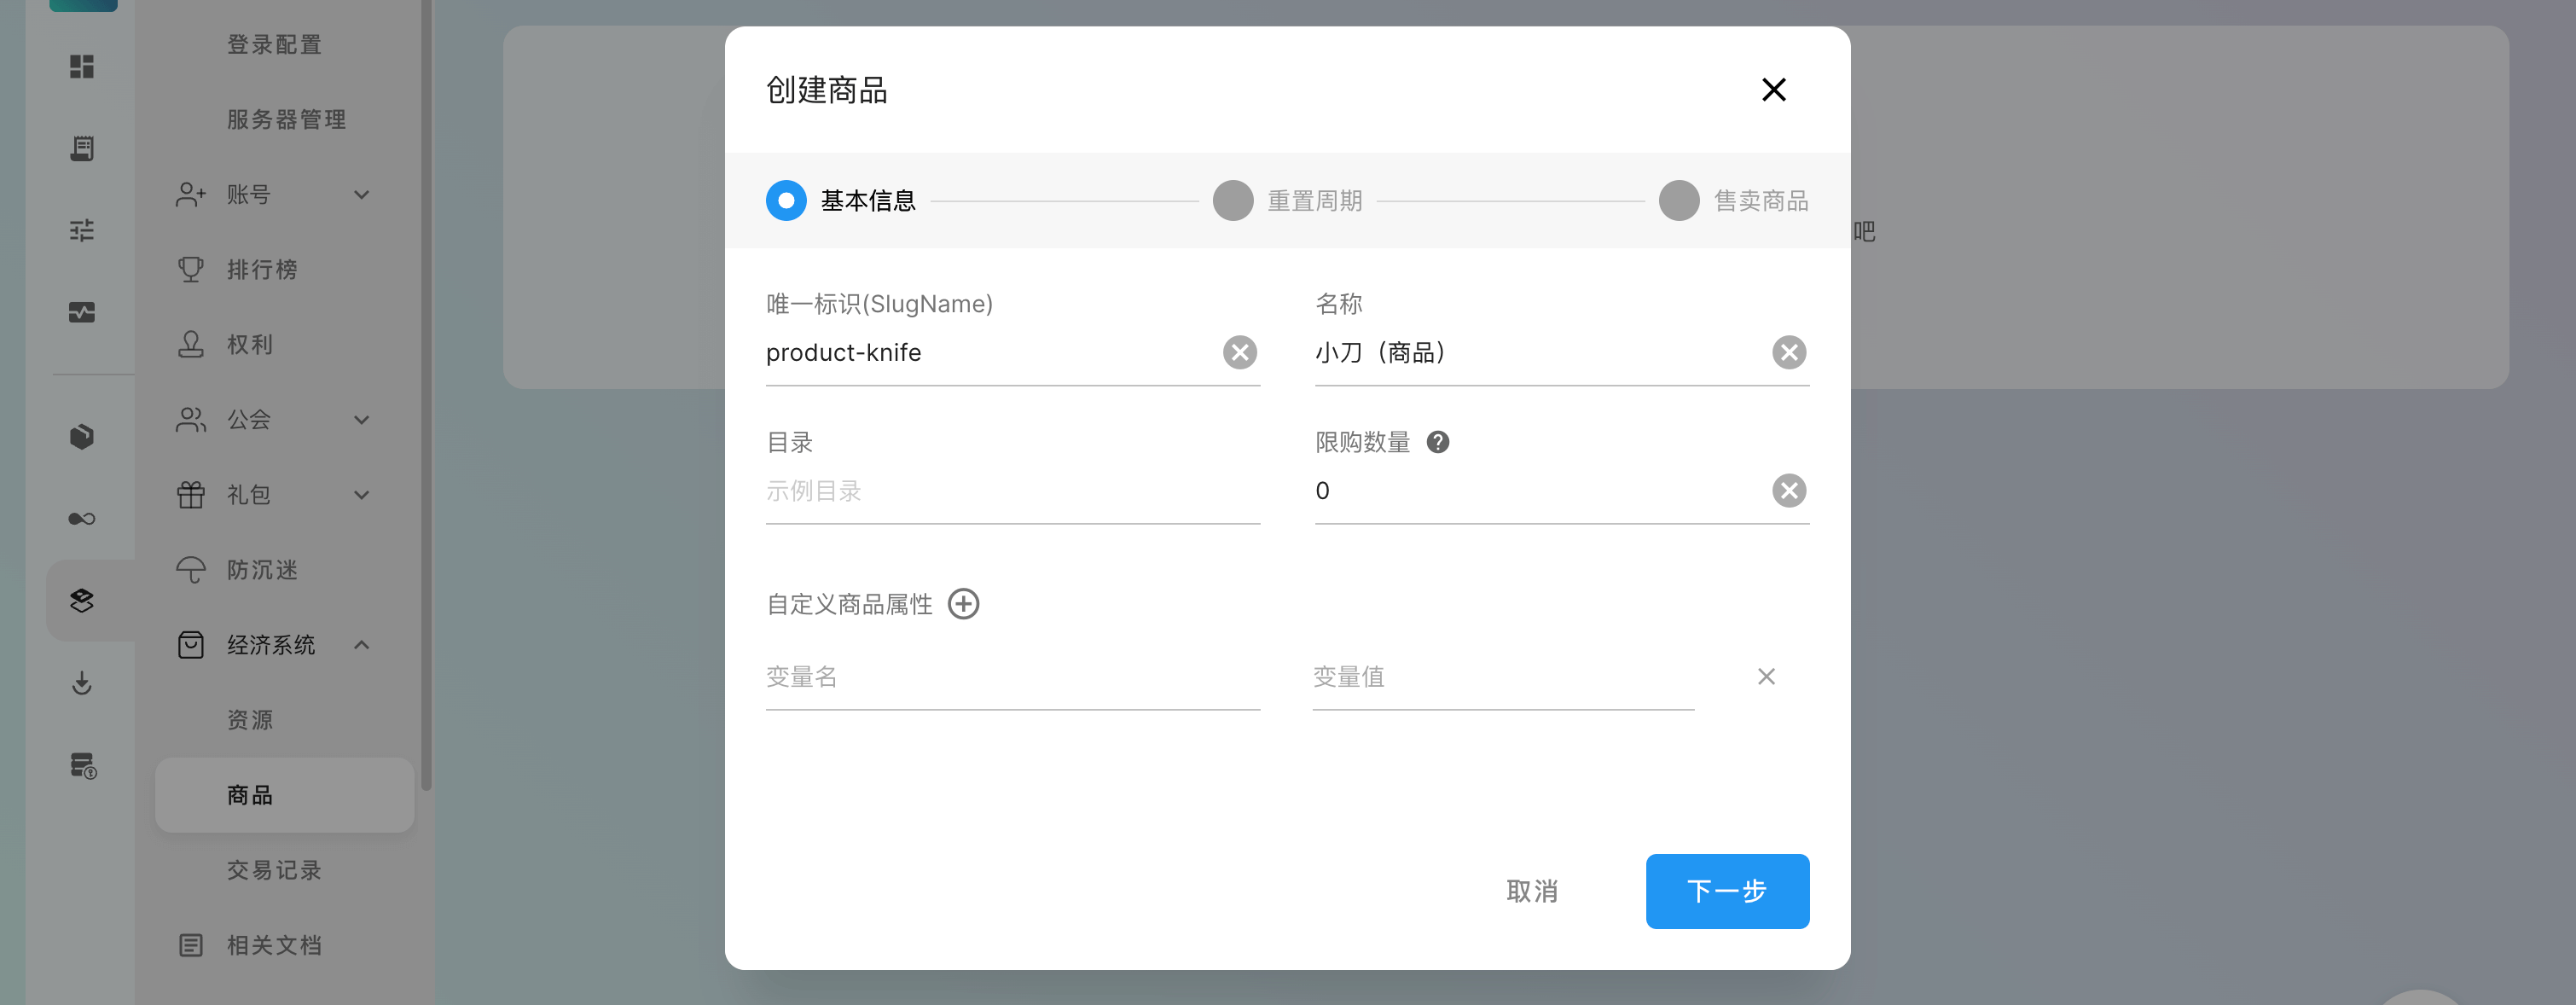Select the 基本信息 step indicator
Image resolution: width=2576 pixels, height=1005 pixels.
[x=786, y=201]
